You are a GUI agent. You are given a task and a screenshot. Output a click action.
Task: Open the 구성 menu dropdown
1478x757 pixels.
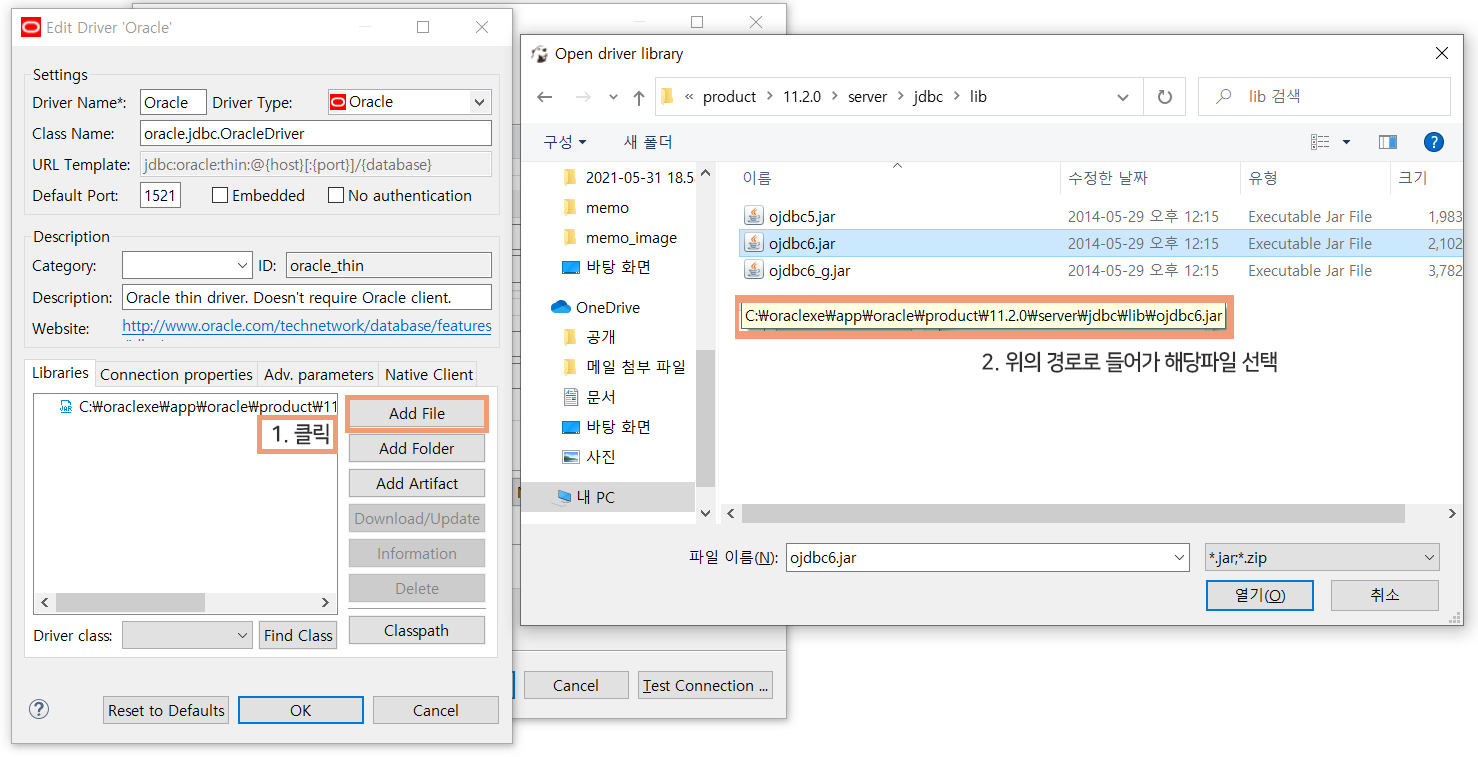click(565, 142)
